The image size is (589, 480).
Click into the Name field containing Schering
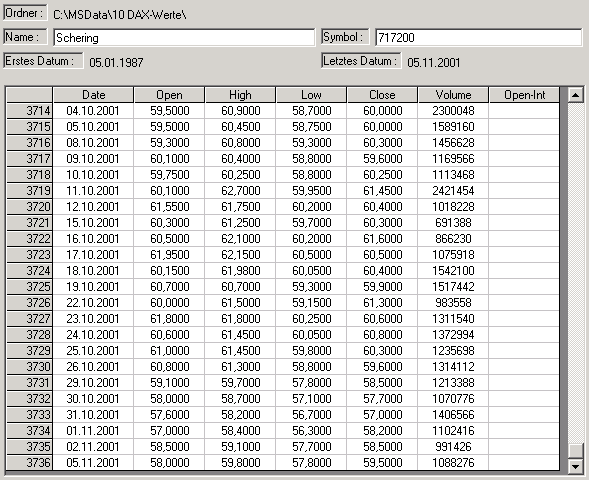[x=184, y=38]
